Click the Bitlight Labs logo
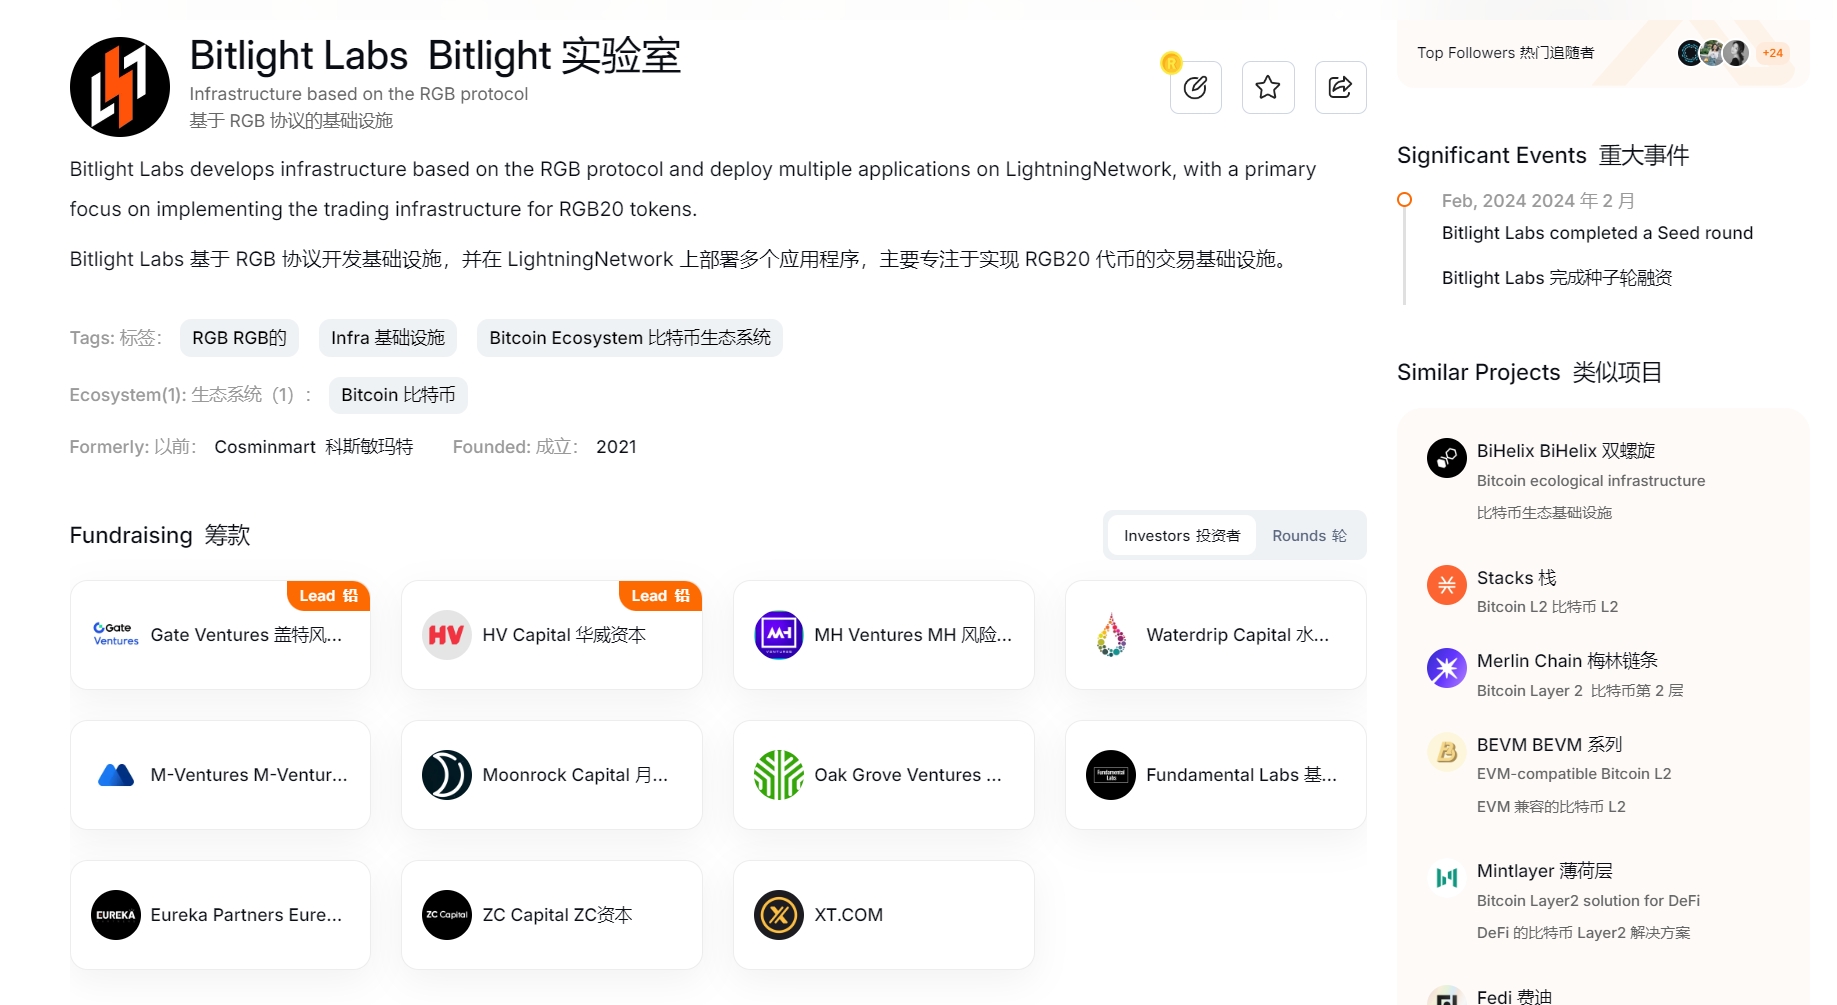1837x1005 pixels. [120, 87]
